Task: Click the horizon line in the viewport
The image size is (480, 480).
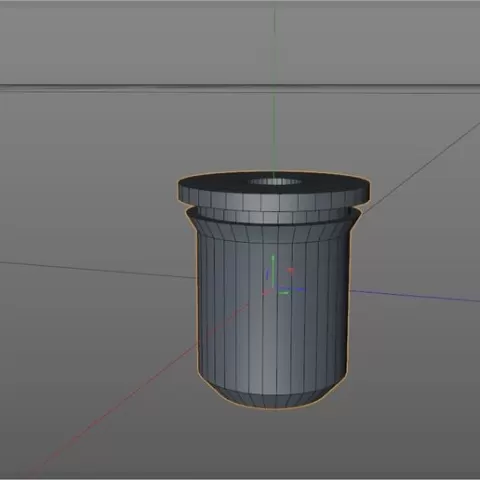Action: [240, 88]
